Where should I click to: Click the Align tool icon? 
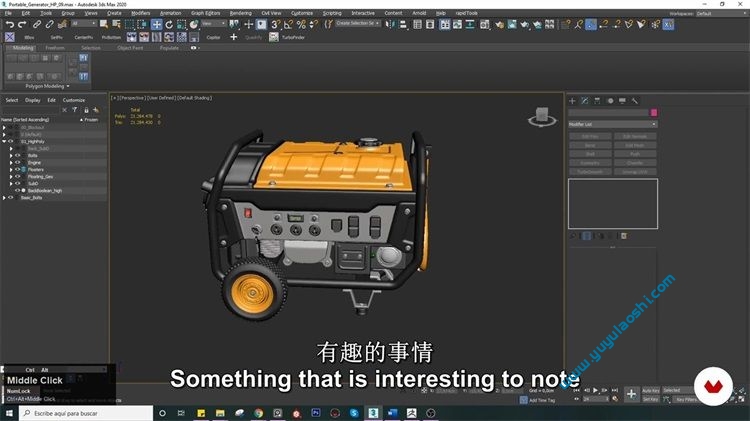coord(403,24)
